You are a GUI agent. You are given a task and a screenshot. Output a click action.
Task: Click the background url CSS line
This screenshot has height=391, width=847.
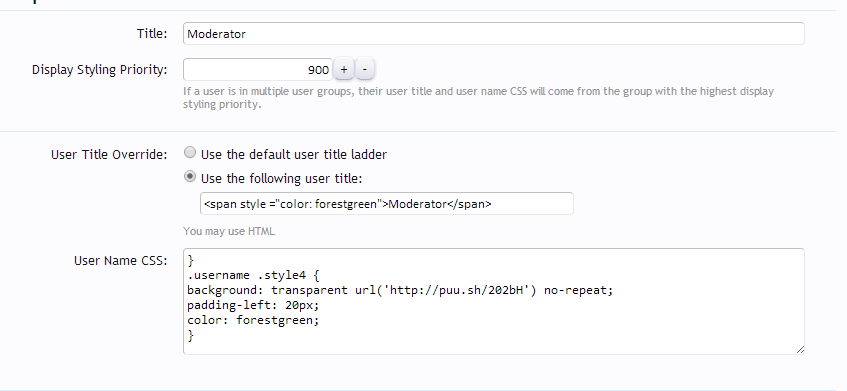[400, 290]
